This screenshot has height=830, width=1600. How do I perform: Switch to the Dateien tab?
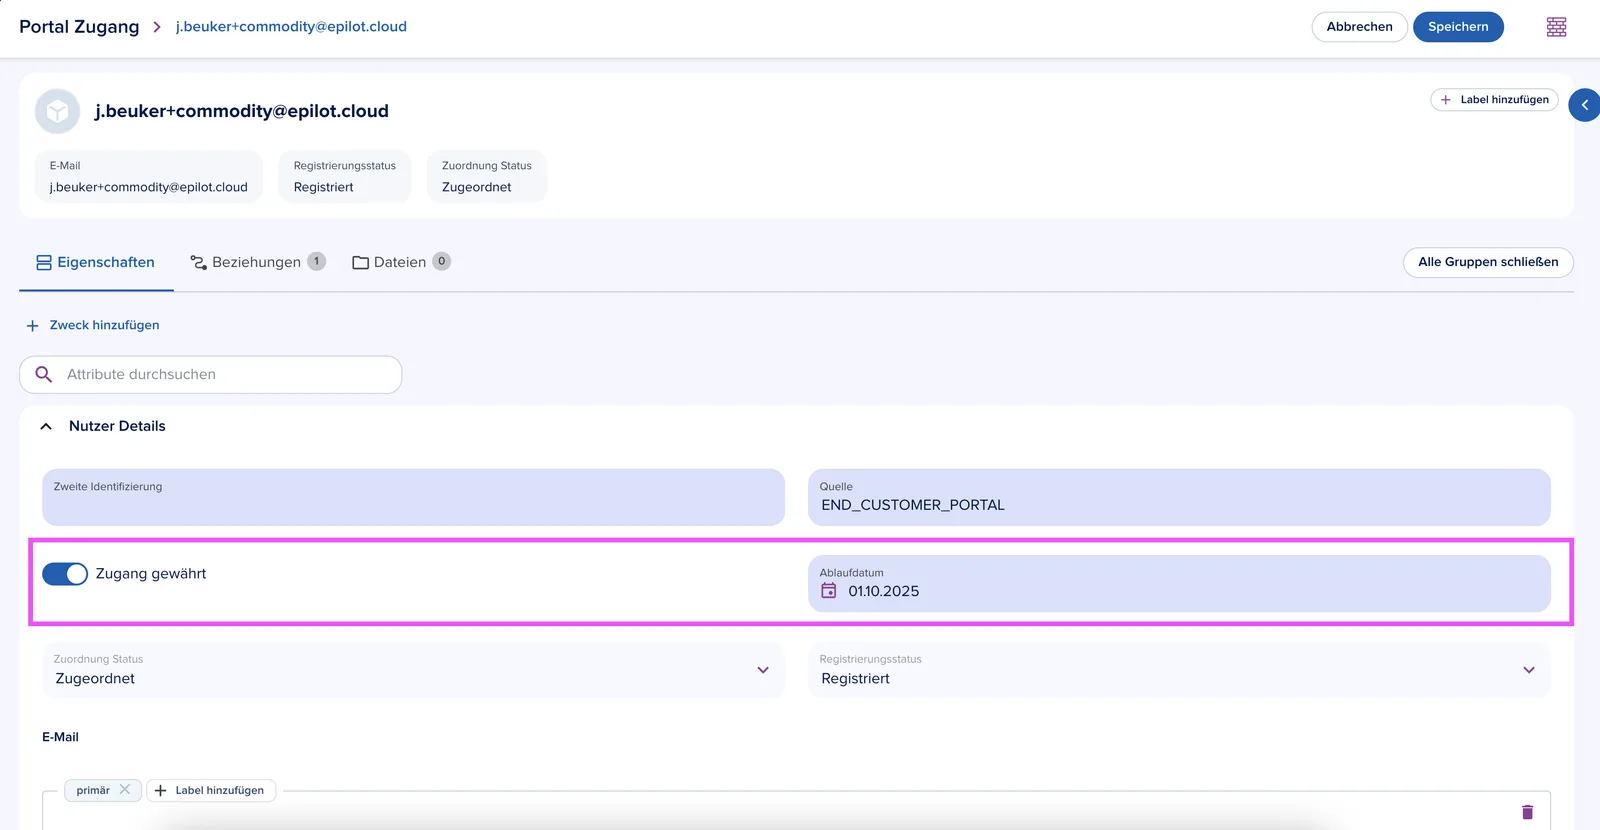(401, 262)
